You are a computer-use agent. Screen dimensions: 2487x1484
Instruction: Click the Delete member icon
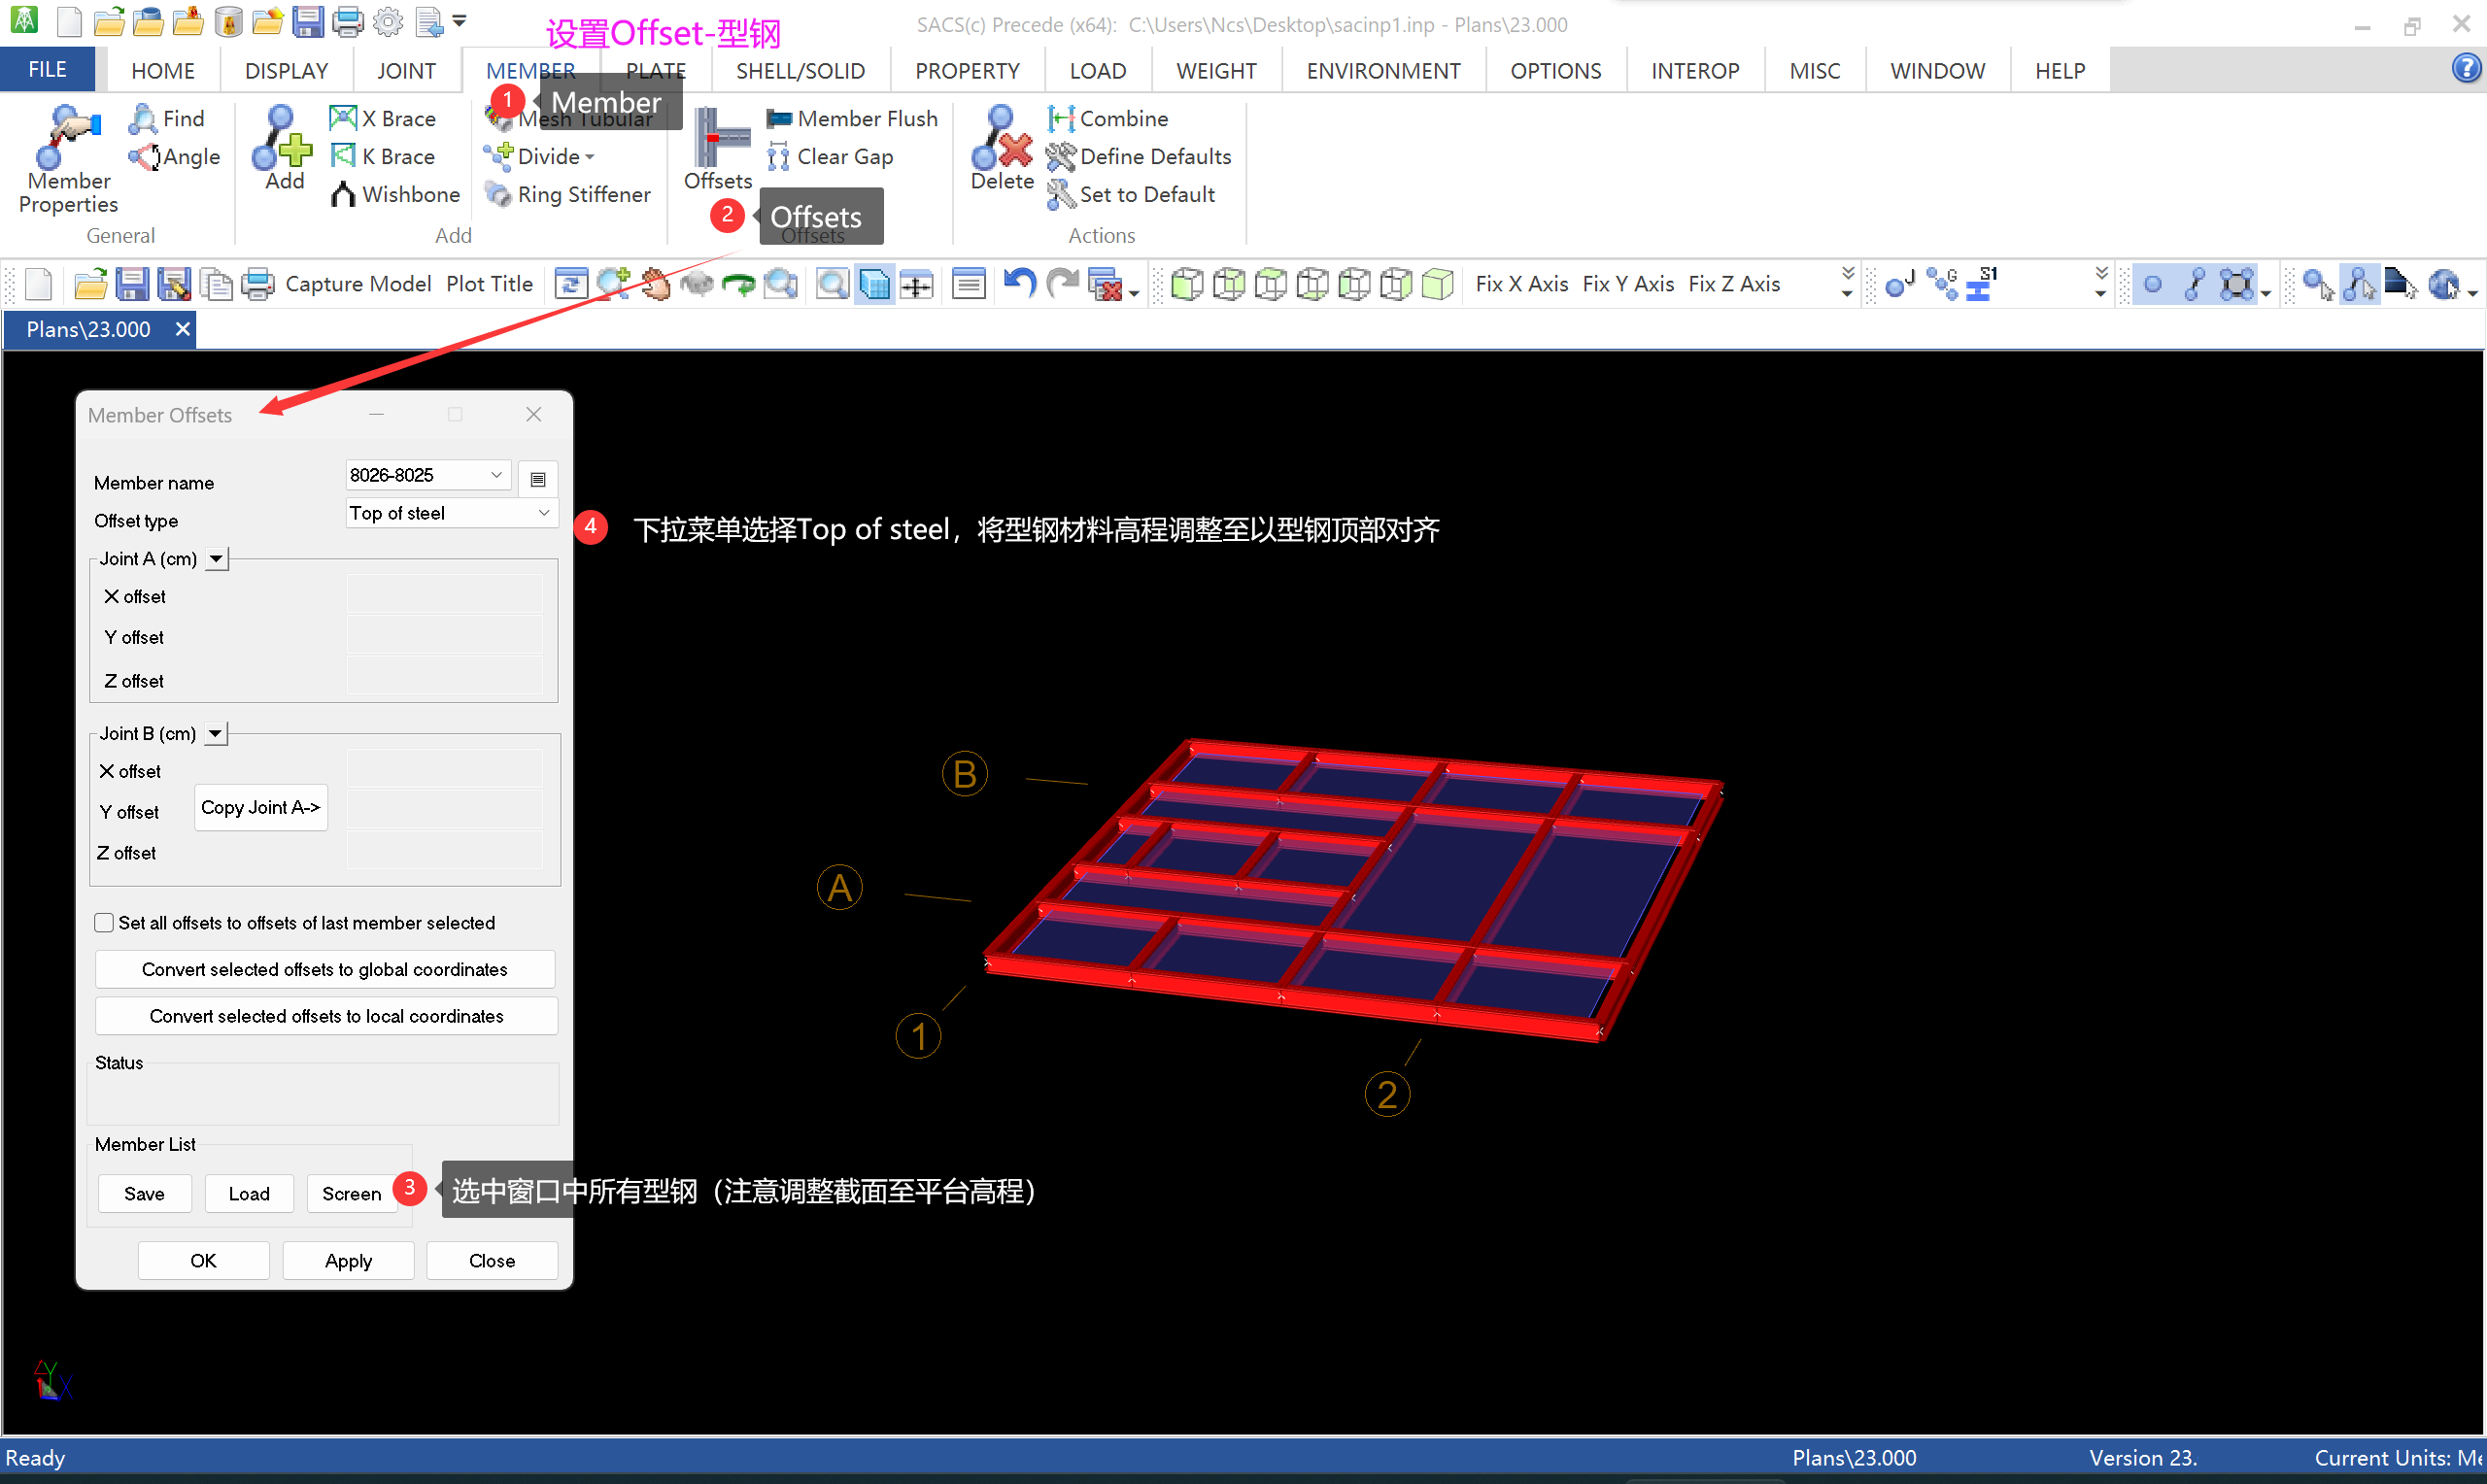point(1001,140)
